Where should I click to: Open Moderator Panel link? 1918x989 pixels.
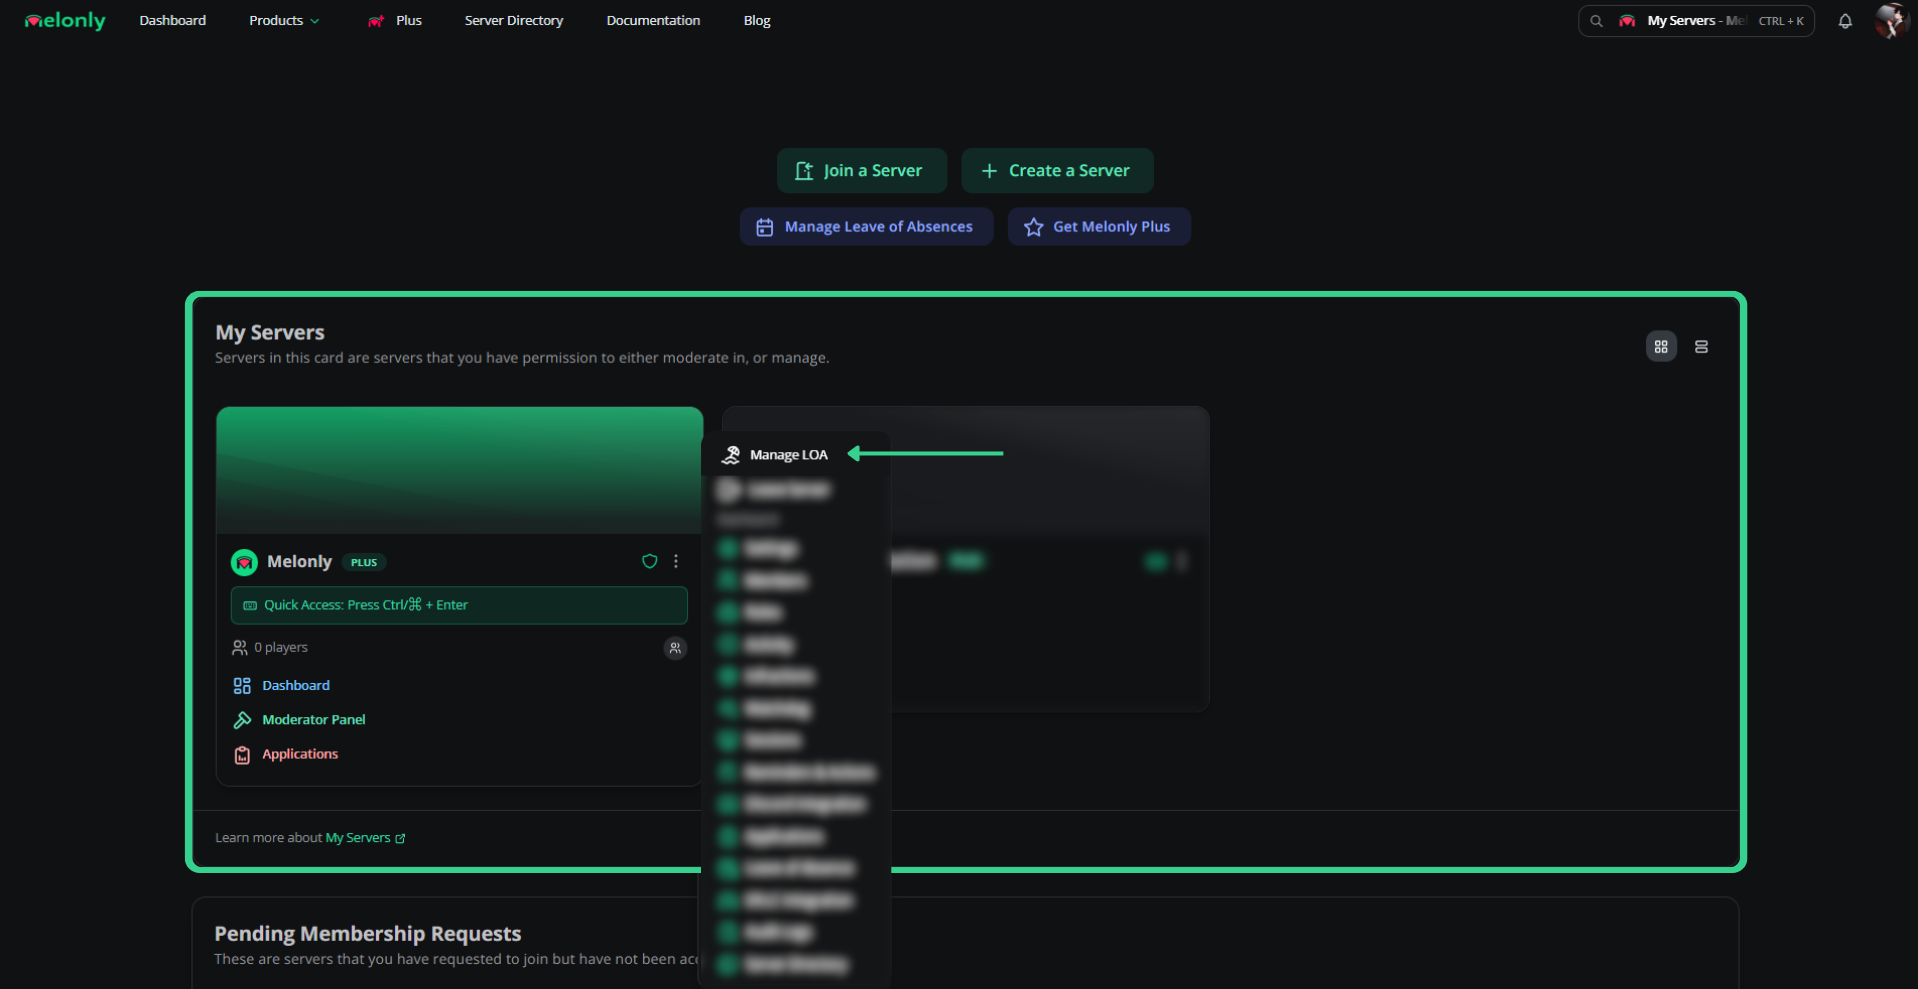tap(313, 720)
